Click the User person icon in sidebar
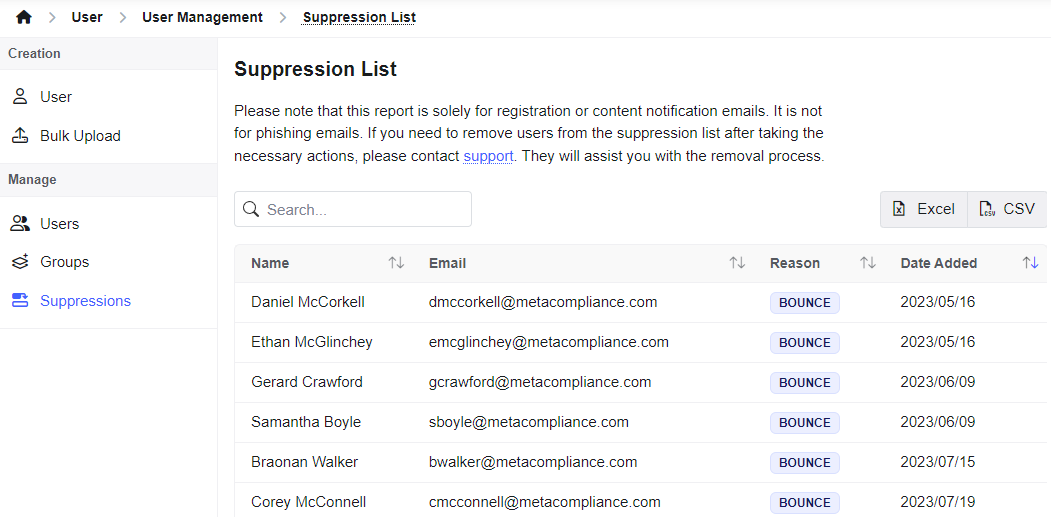Image resolution: width=1051 pixels, height=517 pixels. [x=20, y=97]
